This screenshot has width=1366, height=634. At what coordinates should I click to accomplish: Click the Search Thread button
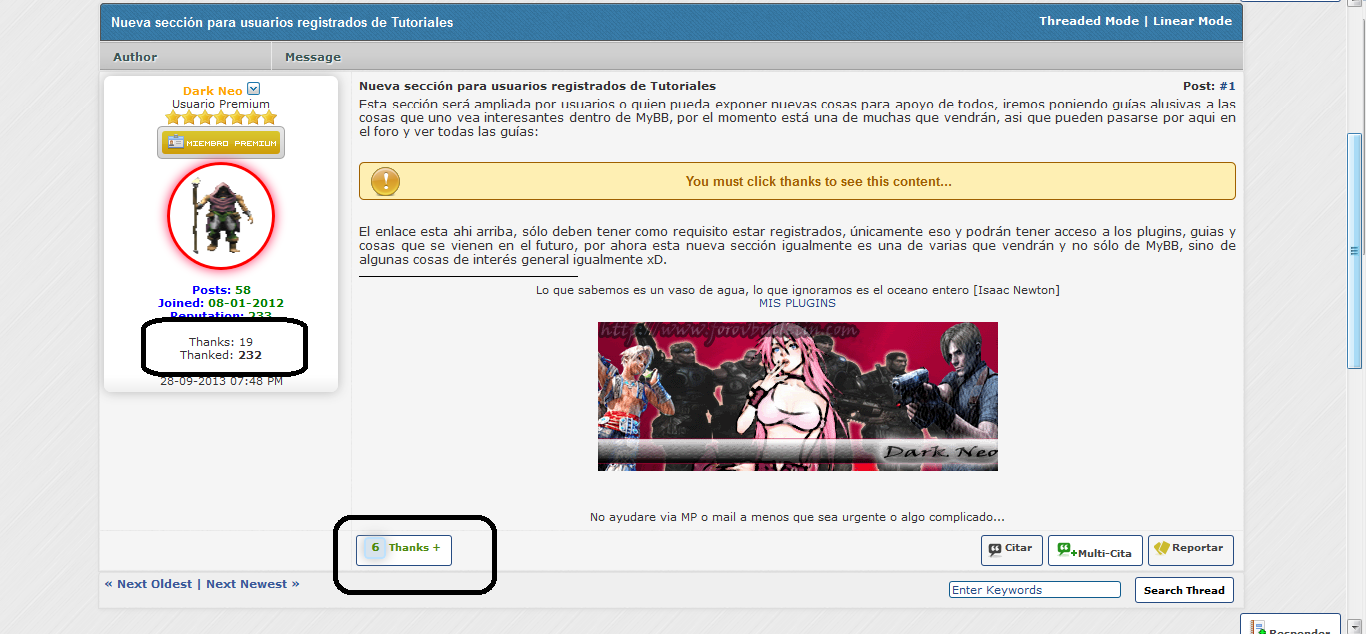1184,590
